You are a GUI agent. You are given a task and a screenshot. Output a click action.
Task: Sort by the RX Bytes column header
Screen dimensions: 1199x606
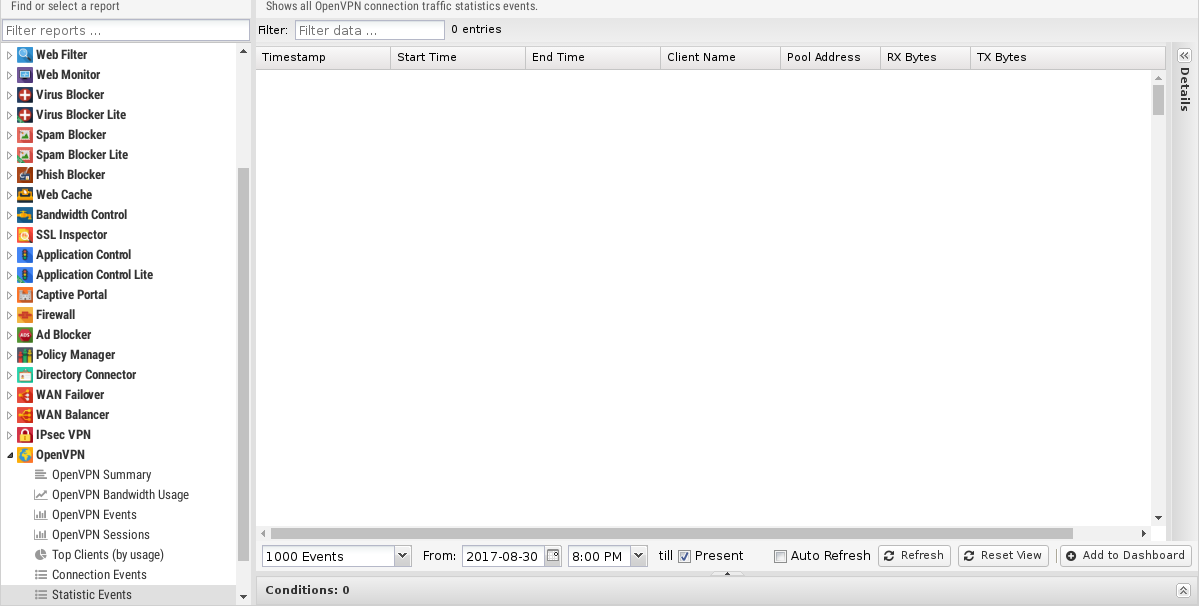point(925,57)
